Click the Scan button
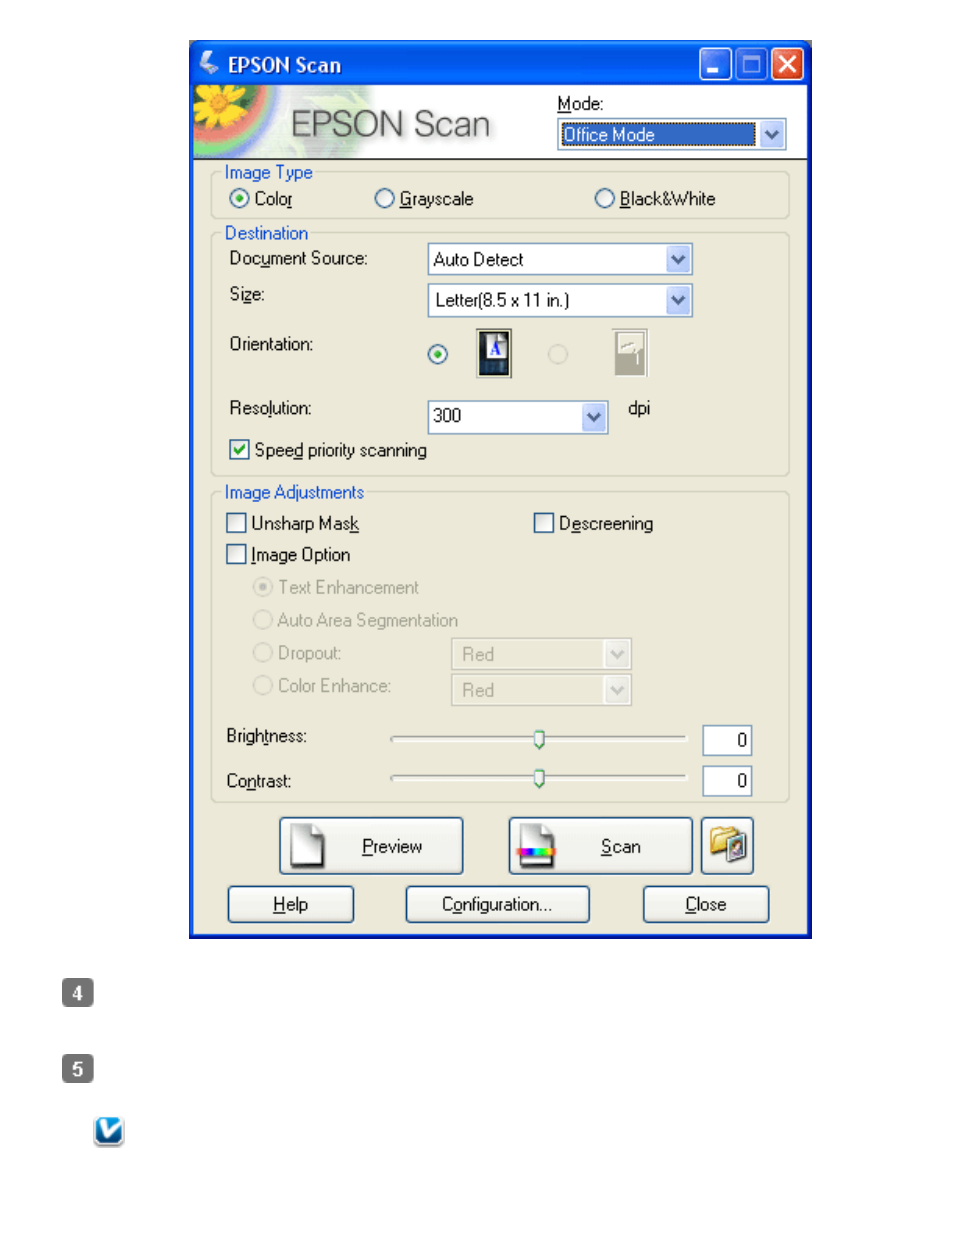 point(600,846)
